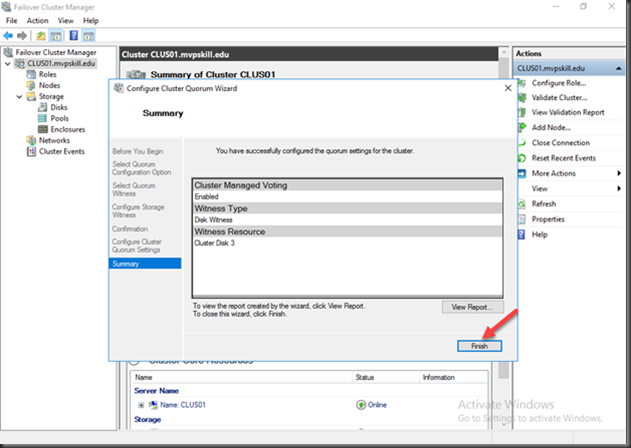Click the Online status icon for CLUS01
This screenshot has width=631, height=448.
(x=361, y=405)
